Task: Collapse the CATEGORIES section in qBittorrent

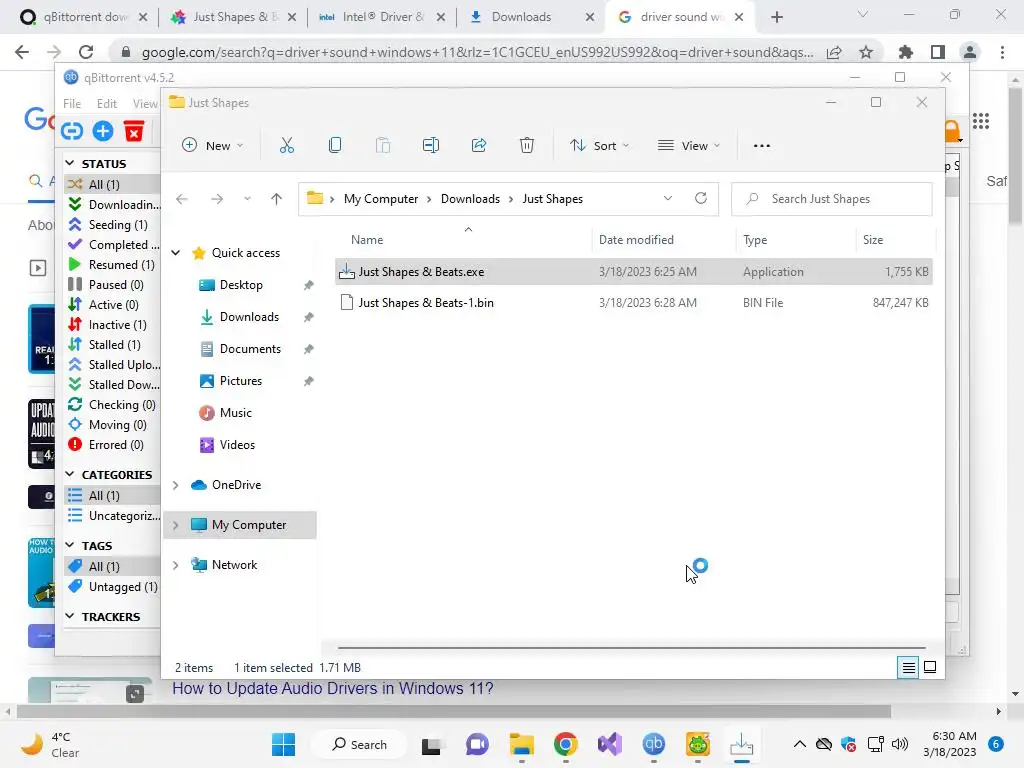Action: 70,474
